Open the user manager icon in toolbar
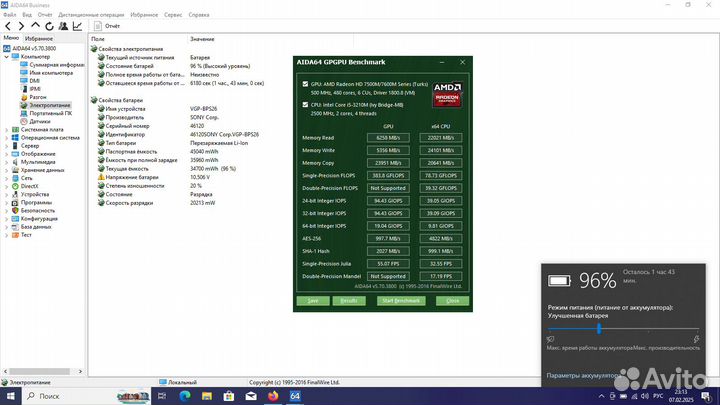 click(x=63, y=26)
